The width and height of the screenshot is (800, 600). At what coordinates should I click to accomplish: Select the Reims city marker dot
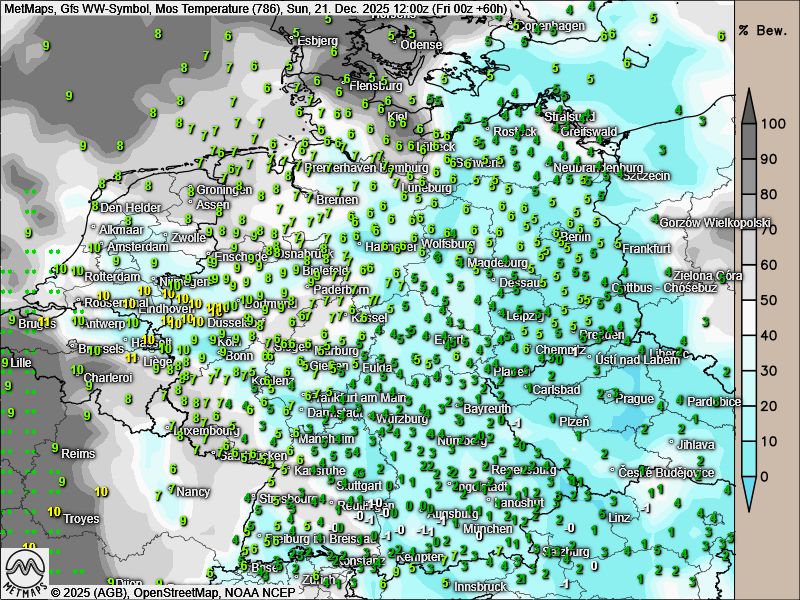[58, 453]
